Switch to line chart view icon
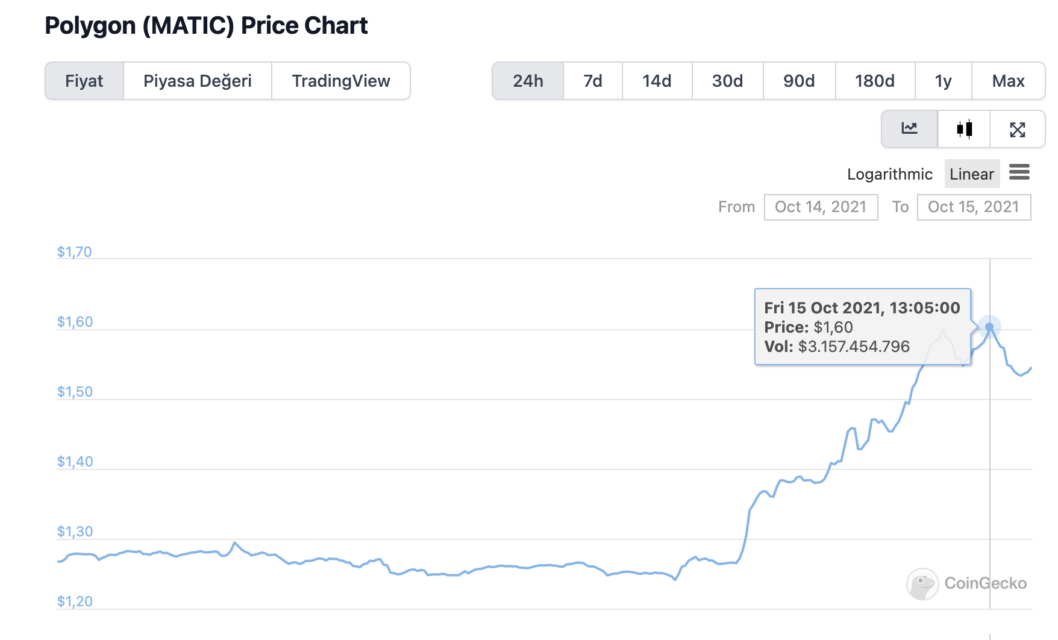The image size is (1058, 640). tap(909, 129)
